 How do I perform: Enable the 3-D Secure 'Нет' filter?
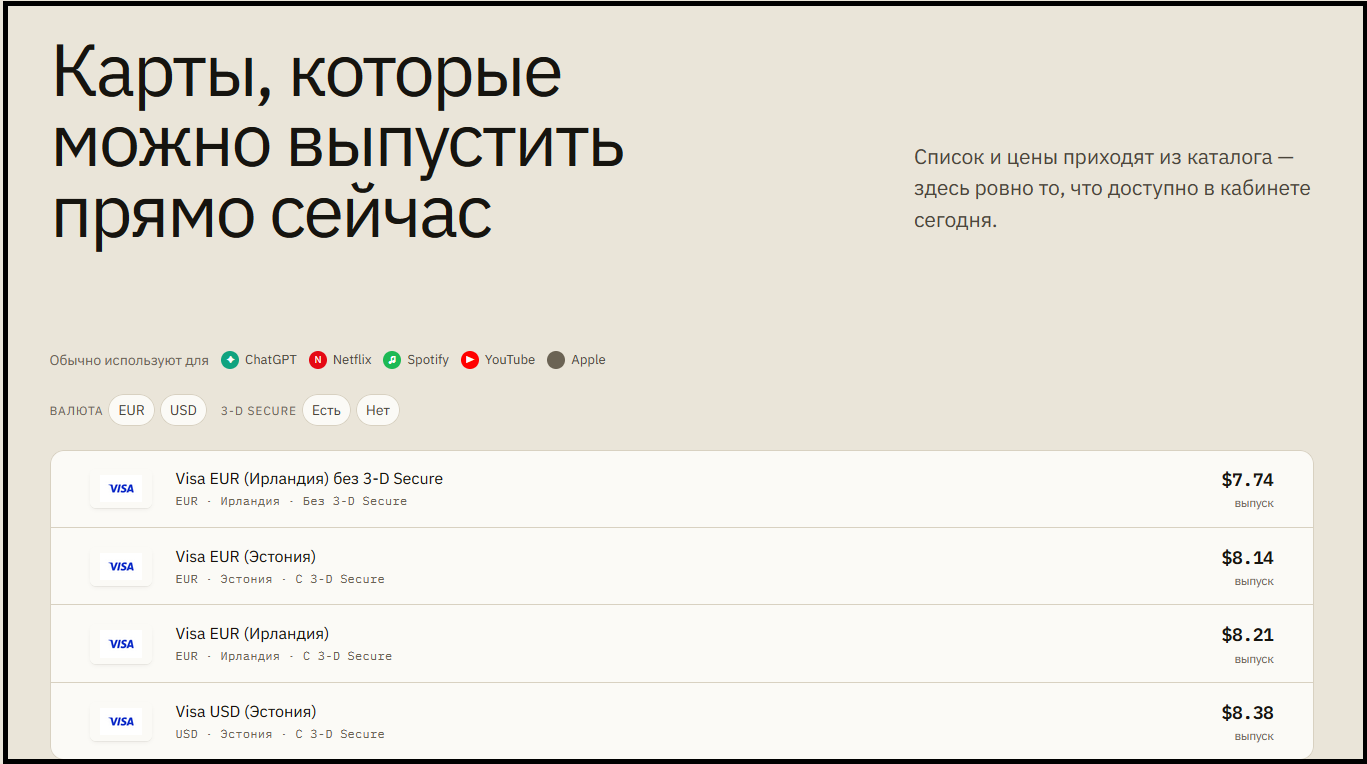[378, 410]
